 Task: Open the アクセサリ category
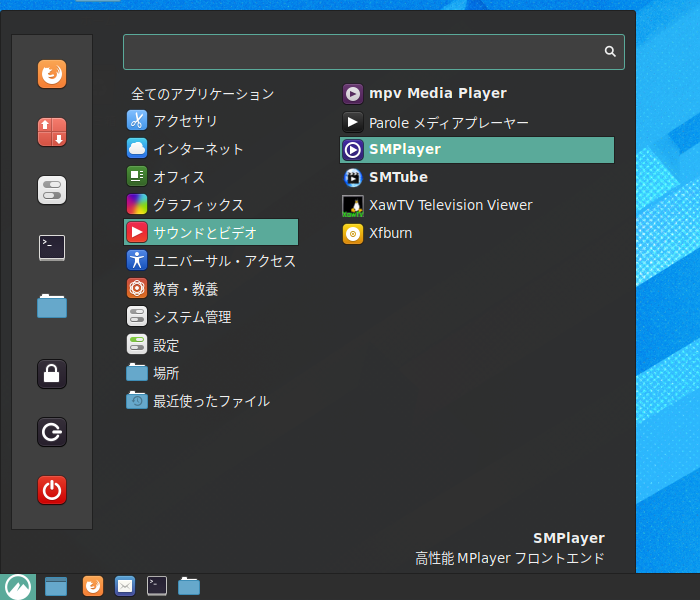[211, 121]
